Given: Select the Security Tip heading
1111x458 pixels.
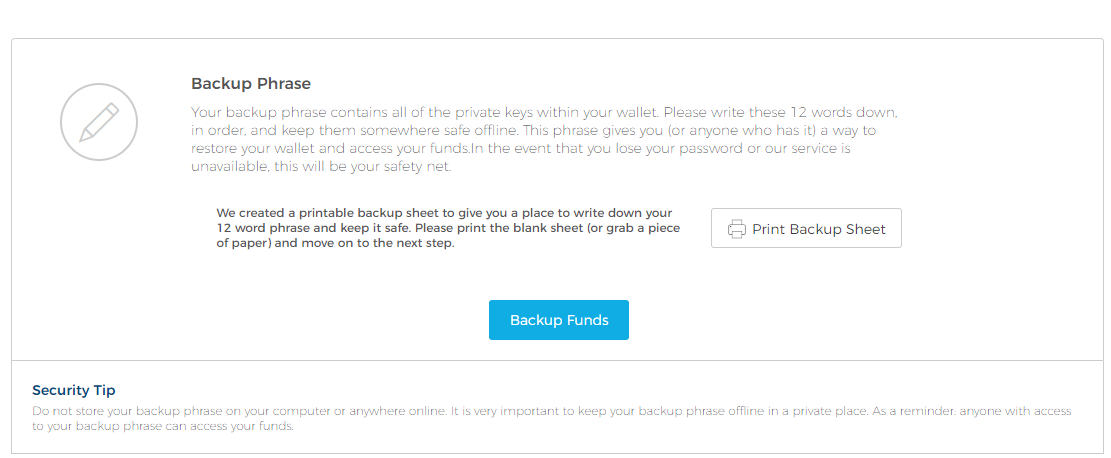Looking at the screenshot, I should 74,391.
